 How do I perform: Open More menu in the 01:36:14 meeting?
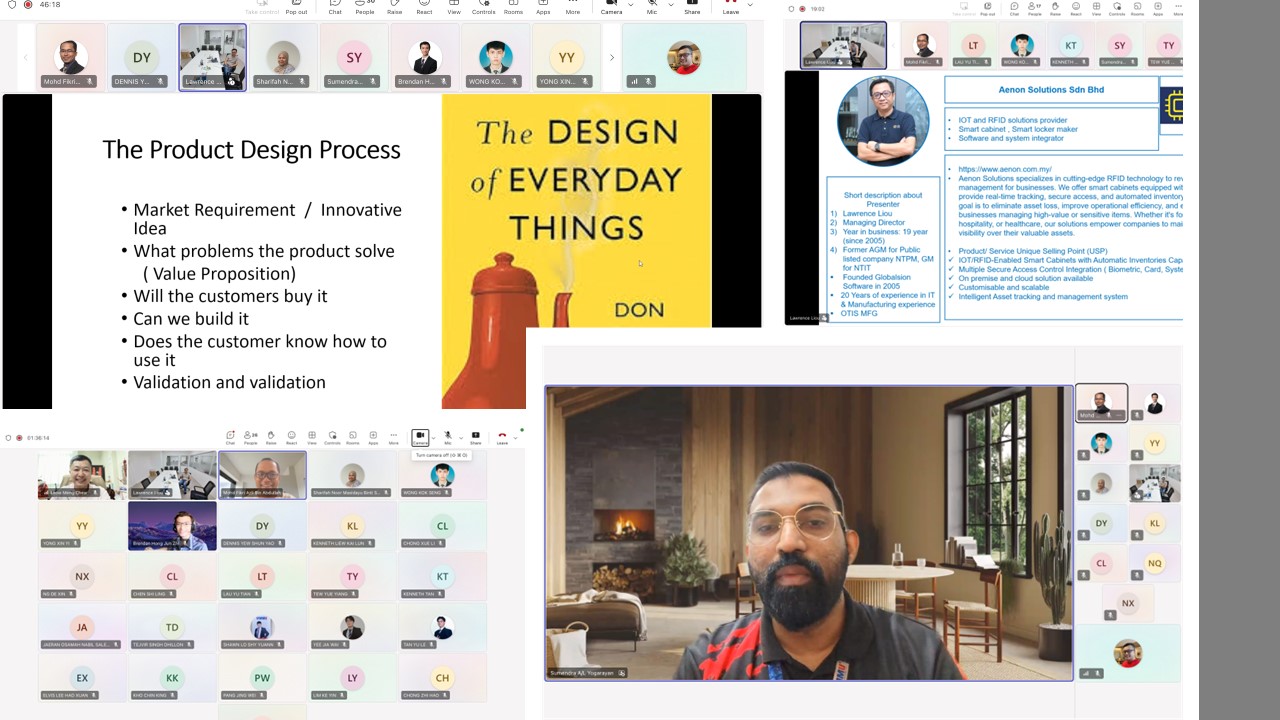click(x=393, y=437)
